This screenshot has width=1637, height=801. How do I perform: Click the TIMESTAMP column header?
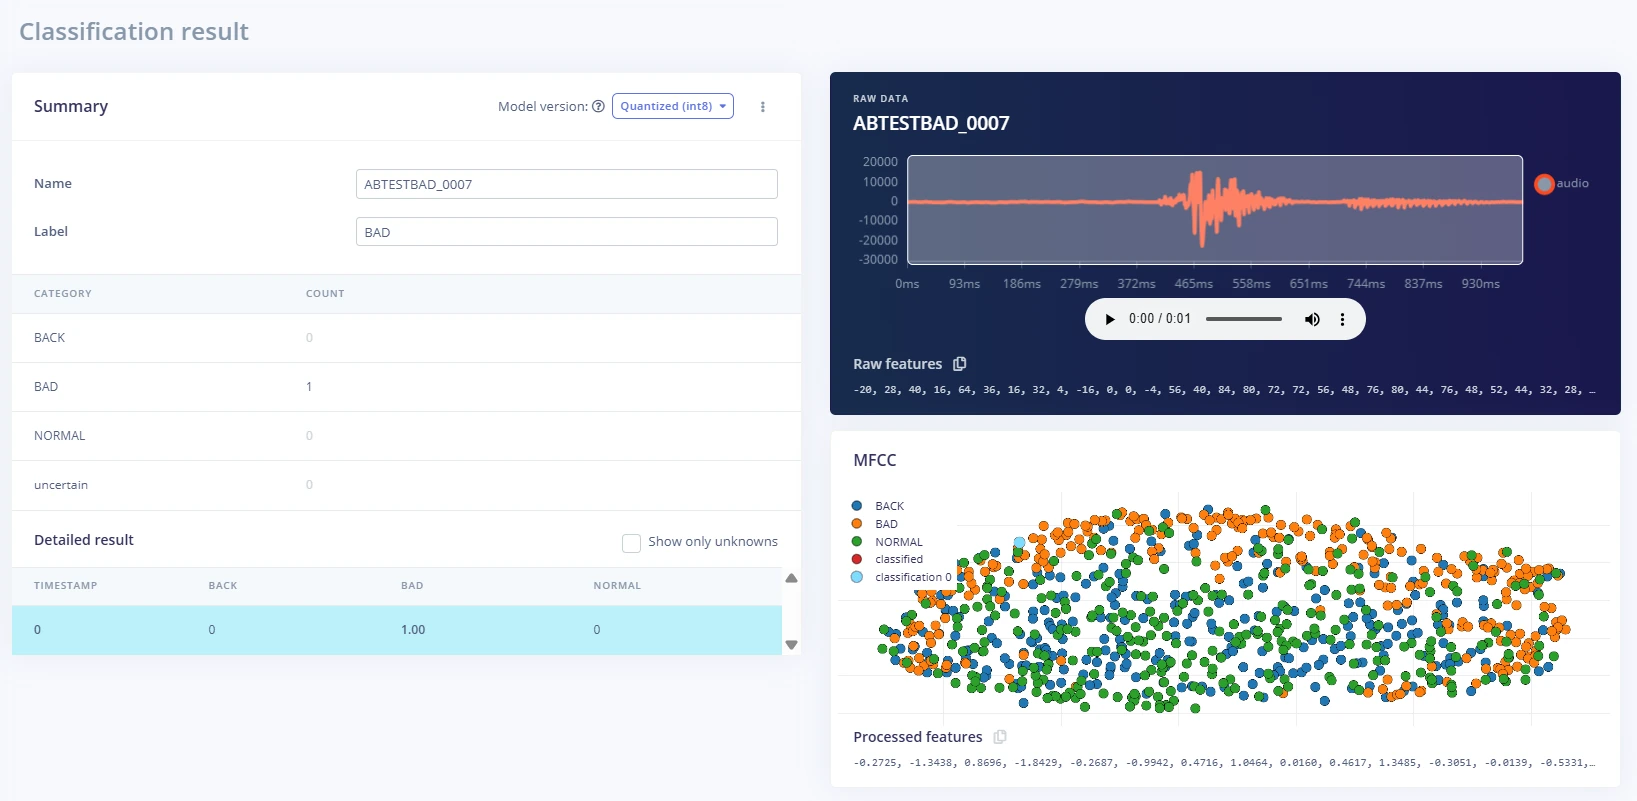(66, 586)
